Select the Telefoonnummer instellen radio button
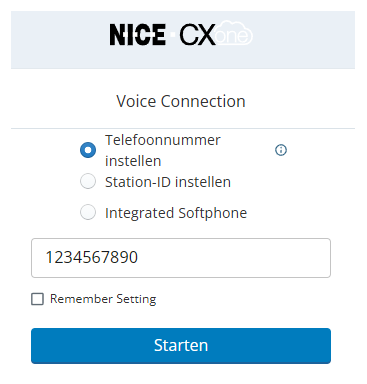This screenshot has height=384, width=367. pos(88,150)
